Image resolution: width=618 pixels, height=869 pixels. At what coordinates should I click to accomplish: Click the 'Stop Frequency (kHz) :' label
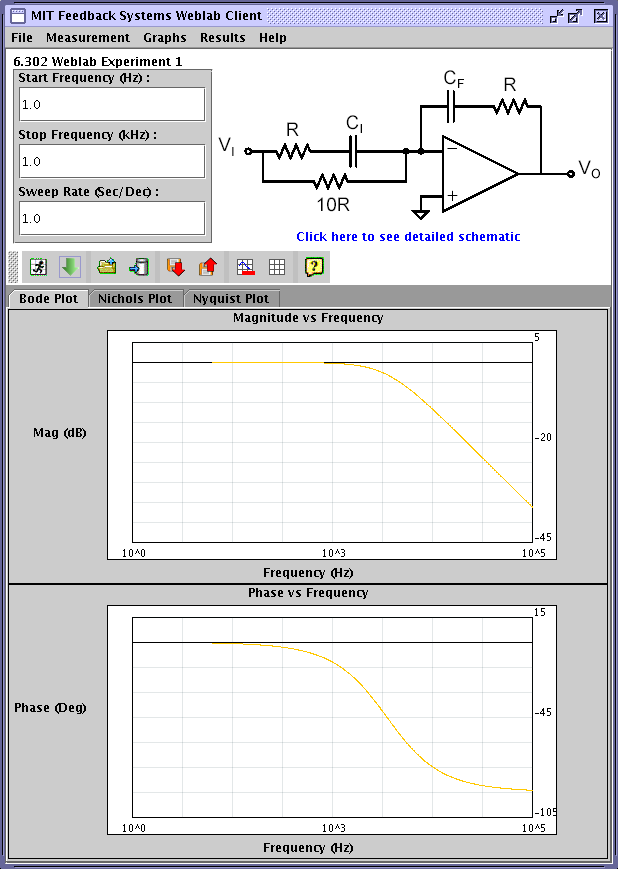point(87,135)
